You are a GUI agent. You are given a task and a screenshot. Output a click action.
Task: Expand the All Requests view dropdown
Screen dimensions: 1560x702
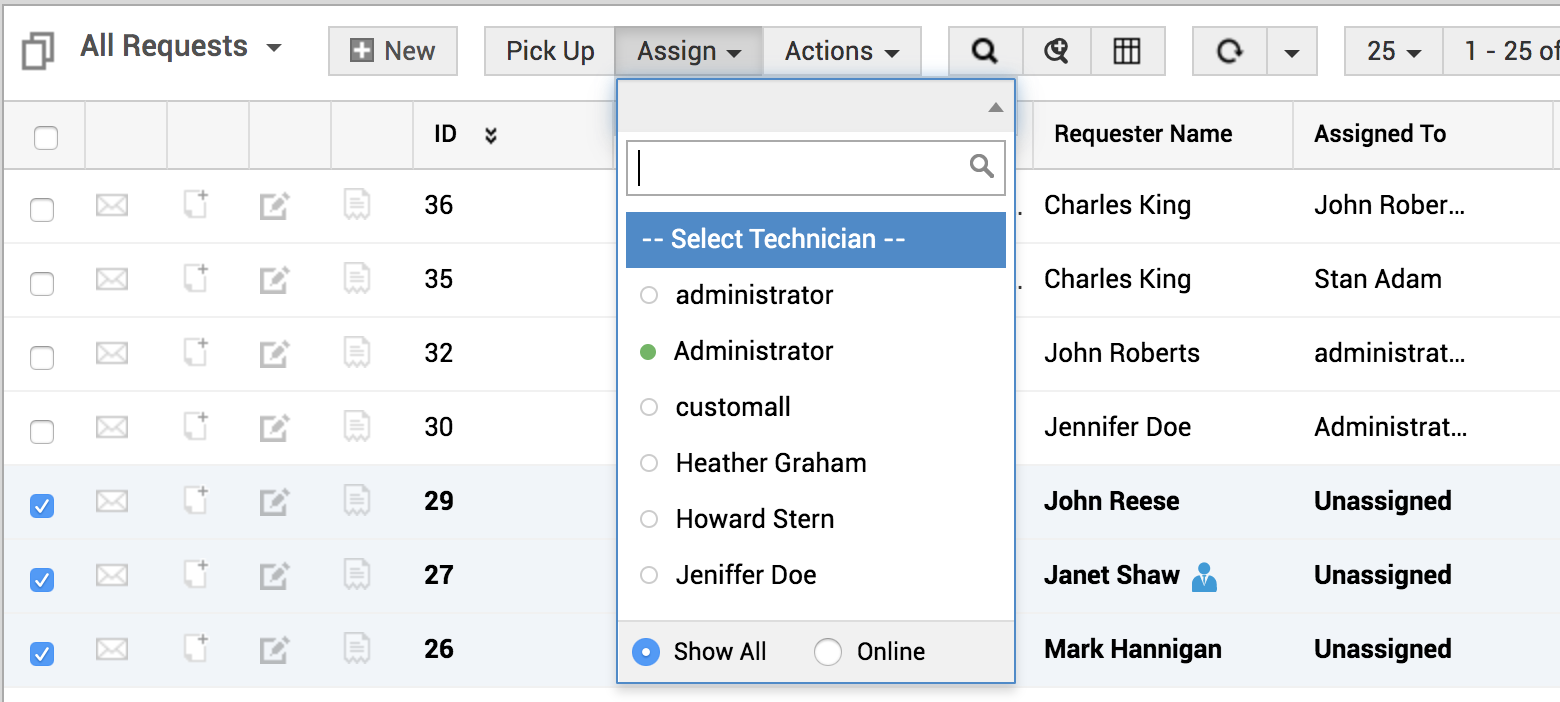pos(273,48)
